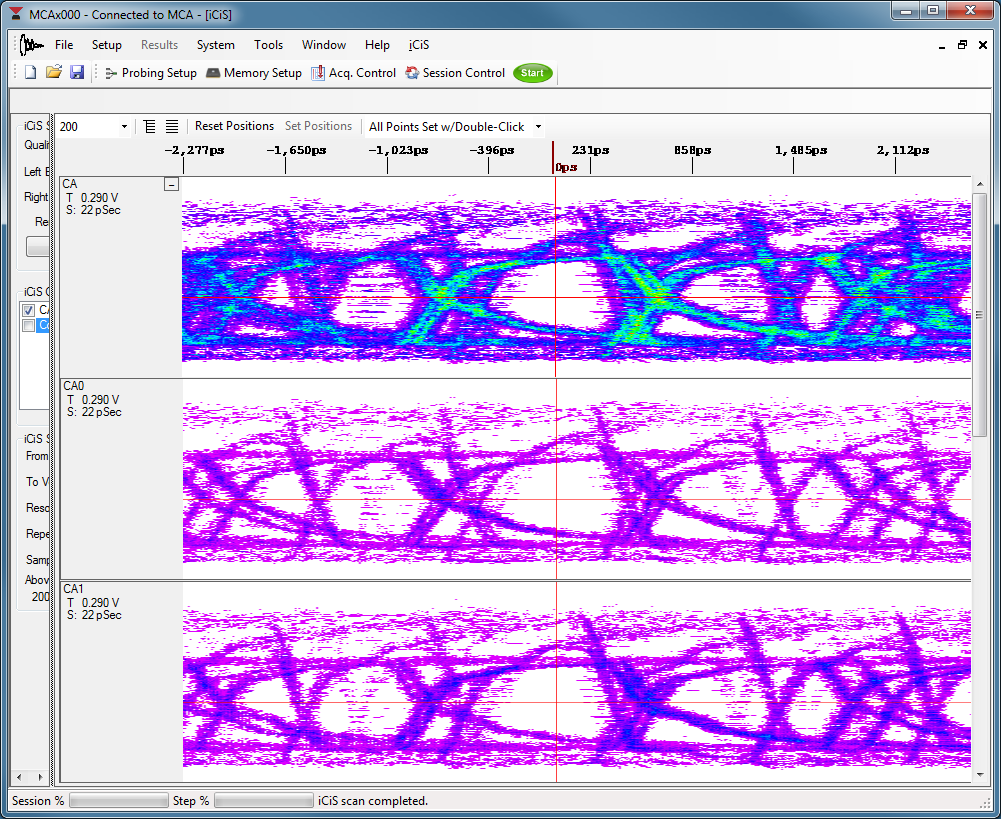
Task: Expand All Points Set w/Double-Click dropdown
Action: point(538,127)
